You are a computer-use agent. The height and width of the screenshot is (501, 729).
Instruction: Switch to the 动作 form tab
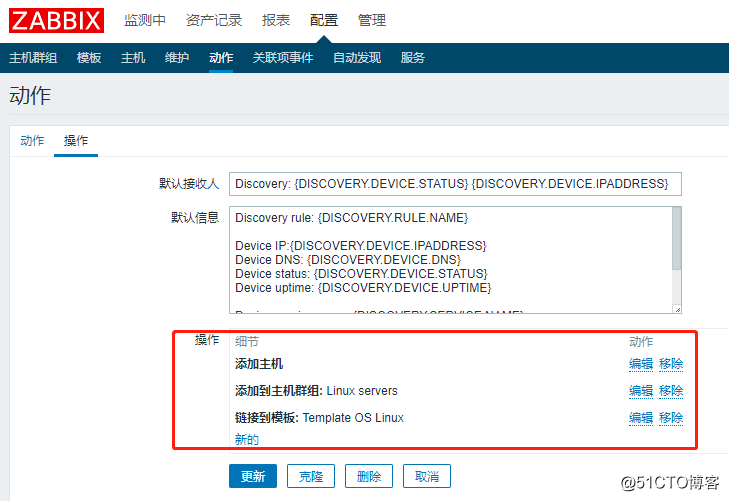coord(32,140)
